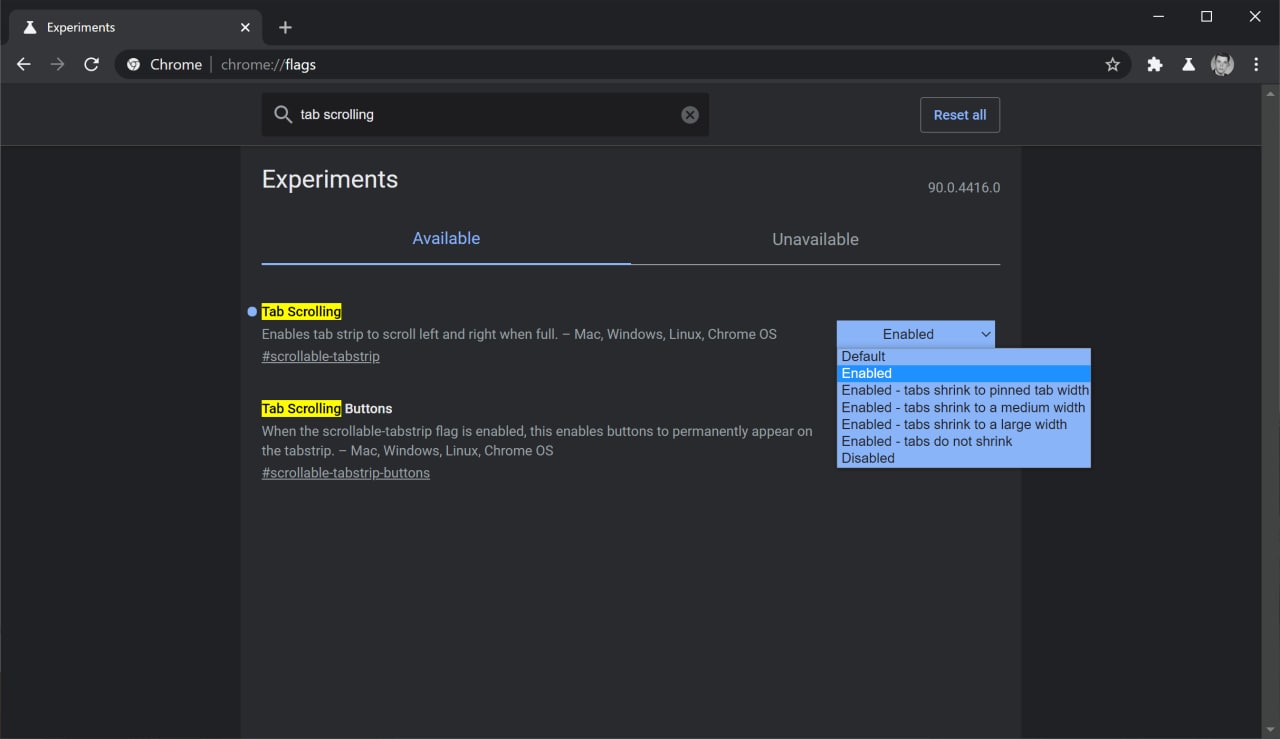Maximize the Chrome window
This screenshot has width=1280, height=739.
(1206, 16)
